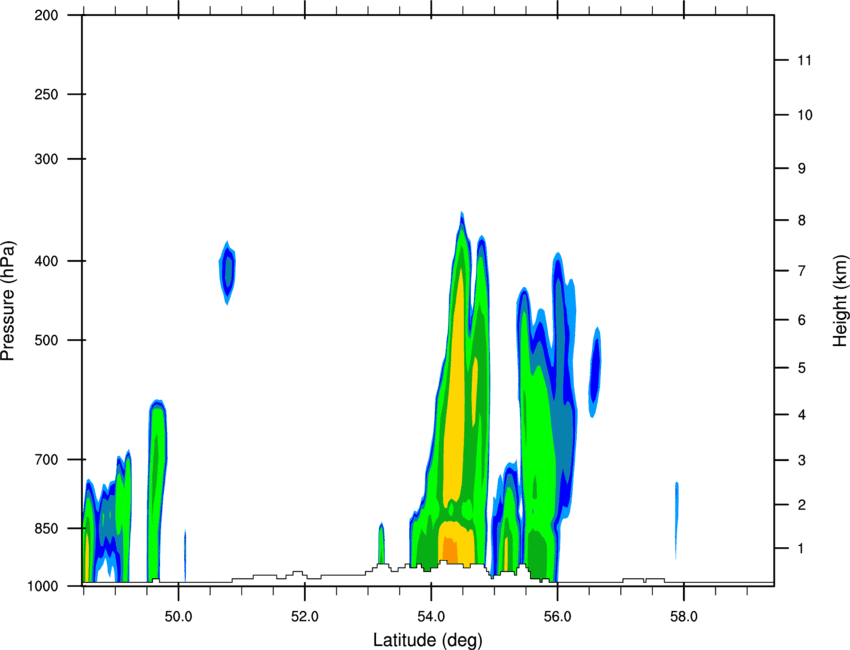Click the 300 pressure tick label
The height and width of the screenshot is (650, 850).
(46, 159)
